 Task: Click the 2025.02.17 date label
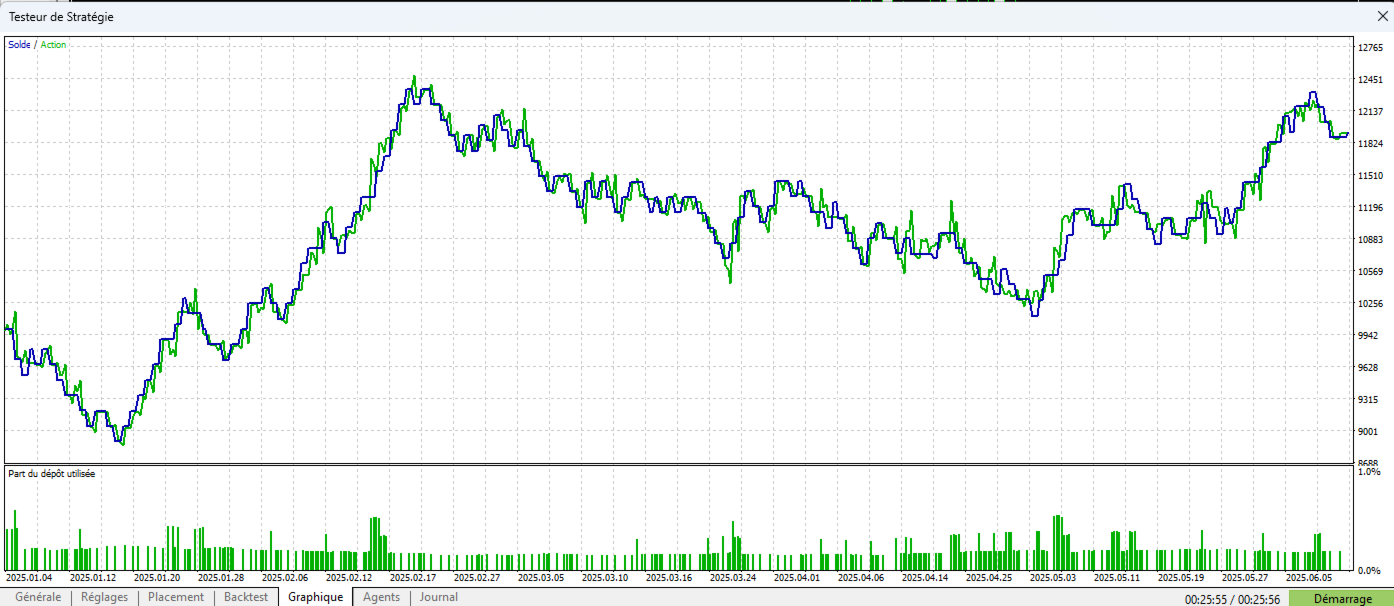click(x=413, y=577)
